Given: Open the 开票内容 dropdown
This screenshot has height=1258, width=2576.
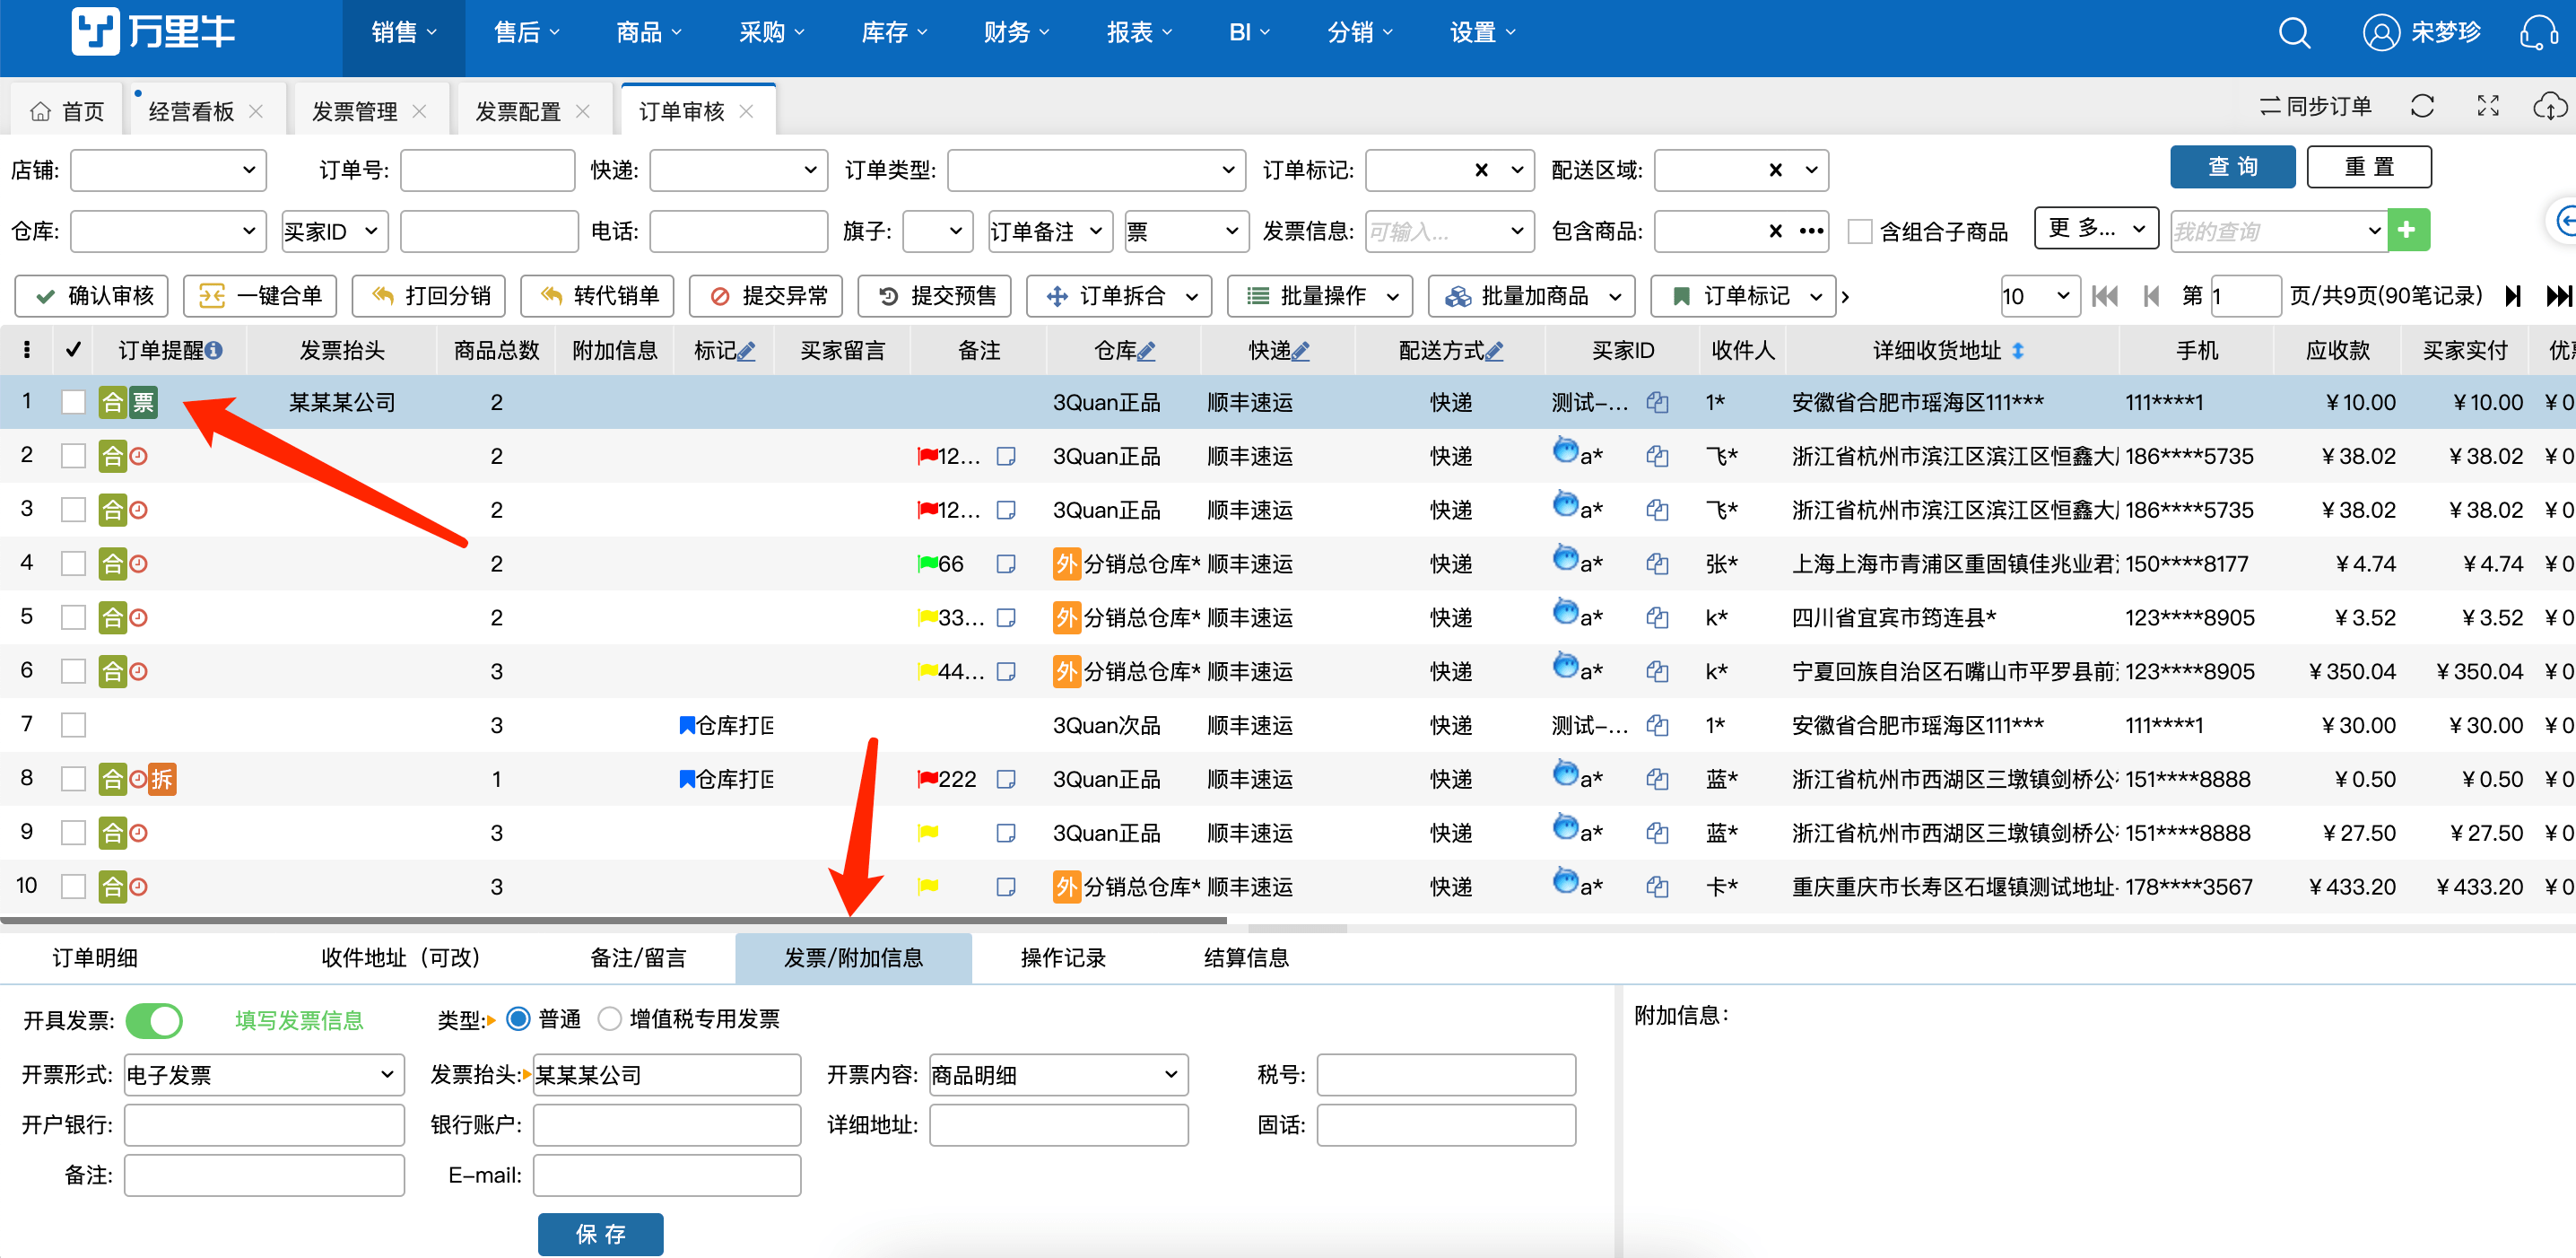Looking at the screenshot, I should click(1058, 1075).
